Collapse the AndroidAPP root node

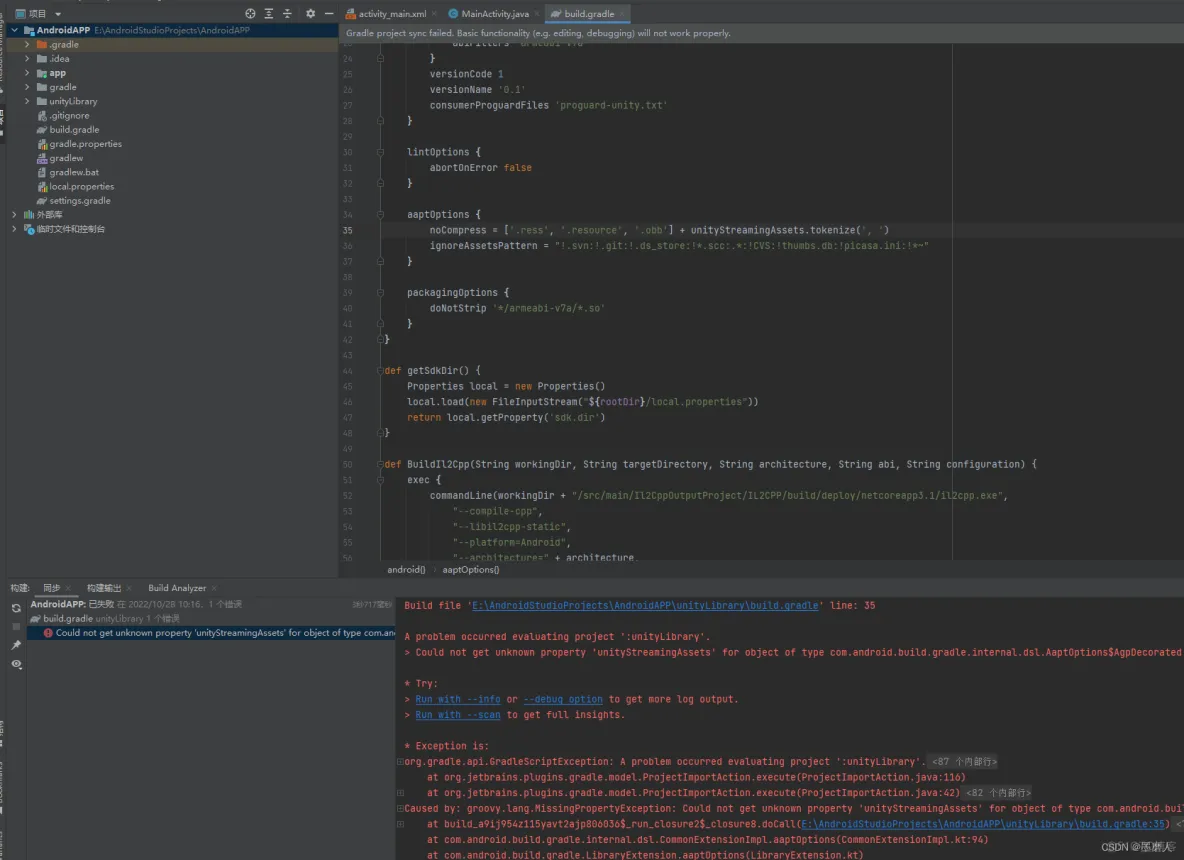[x=14, y=30]
